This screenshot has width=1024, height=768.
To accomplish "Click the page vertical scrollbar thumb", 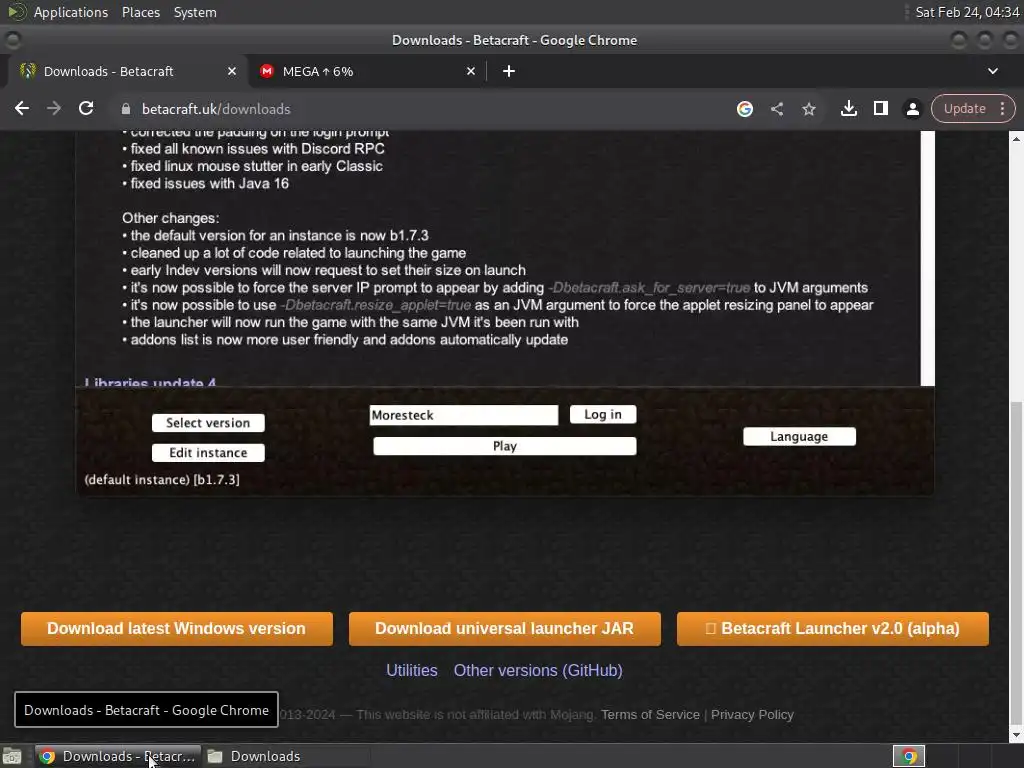I will click(1016, 562).
